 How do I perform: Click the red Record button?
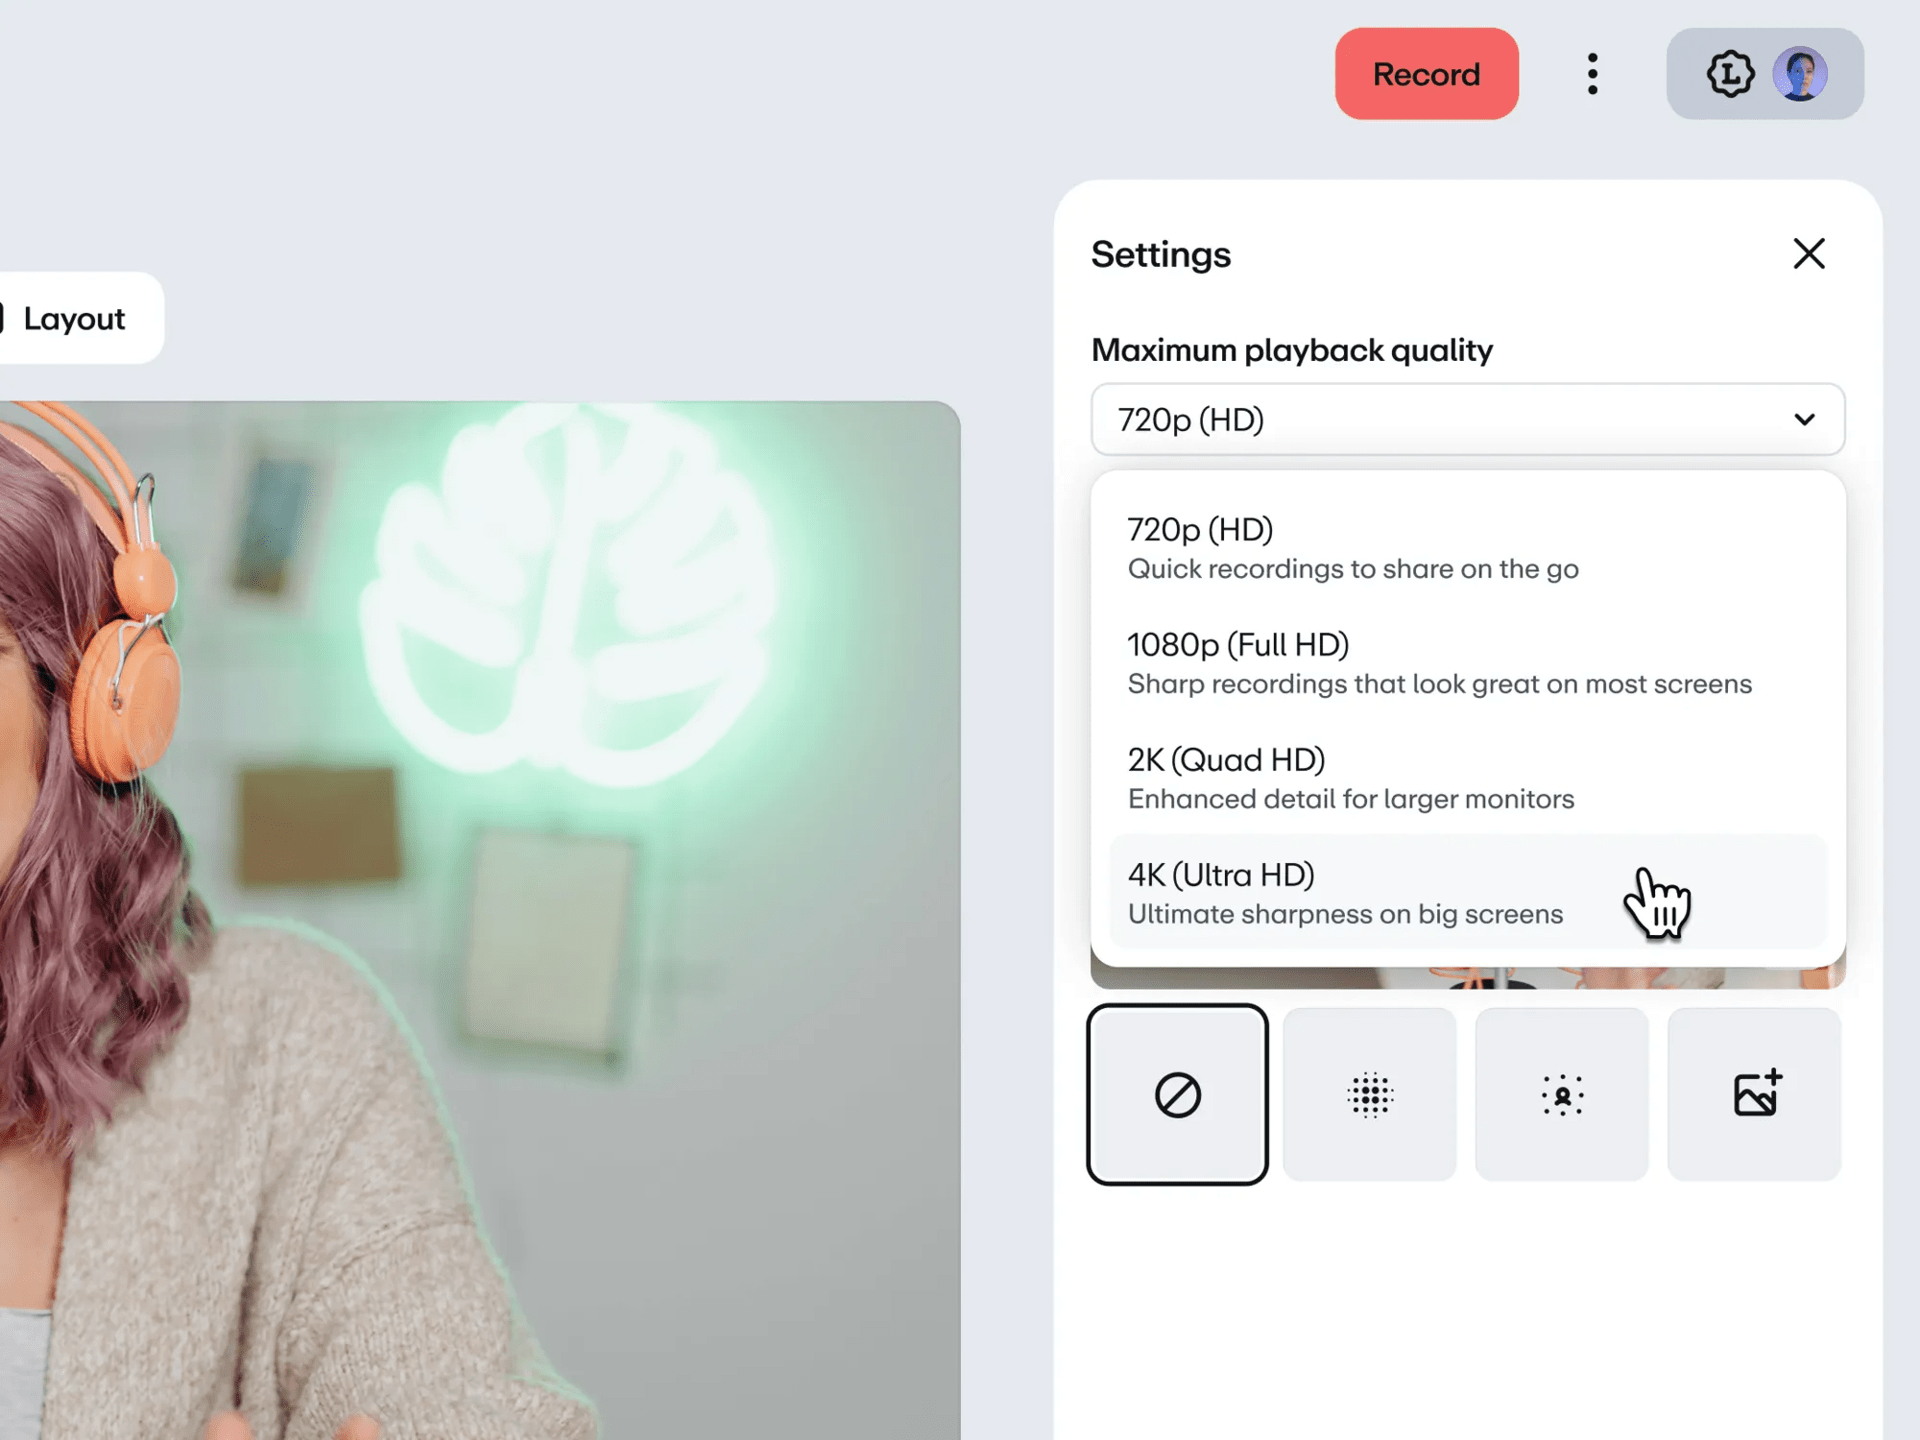[x=1426, y=74]
